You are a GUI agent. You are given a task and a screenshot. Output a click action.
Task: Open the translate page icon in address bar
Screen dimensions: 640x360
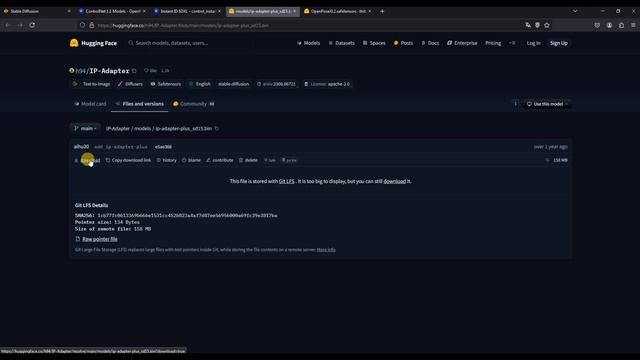[528, 25]
